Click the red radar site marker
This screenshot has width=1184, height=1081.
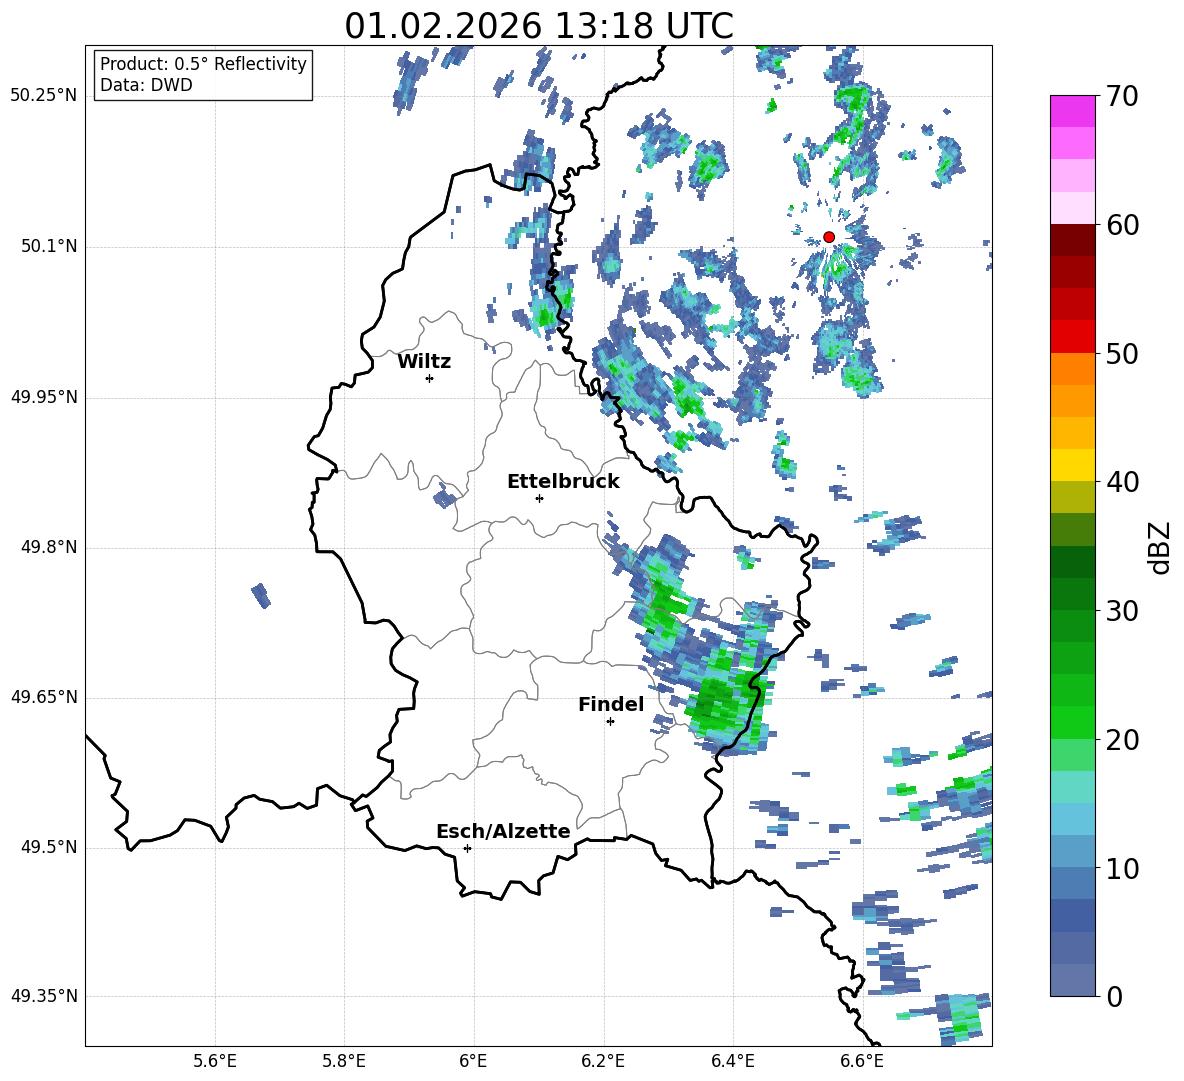click(828, 237)
